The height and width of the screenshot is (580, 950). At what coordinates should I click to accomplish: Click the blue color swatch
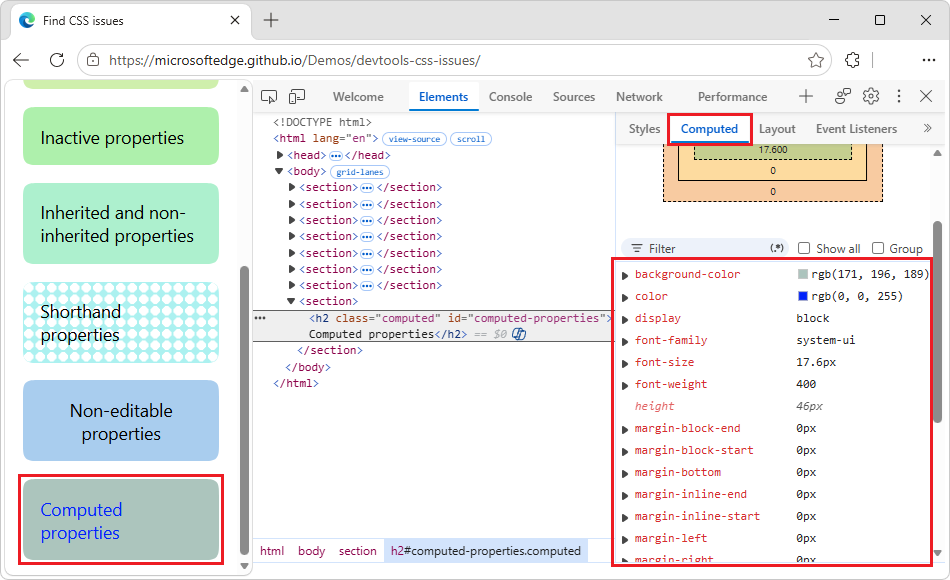[803, 296]
